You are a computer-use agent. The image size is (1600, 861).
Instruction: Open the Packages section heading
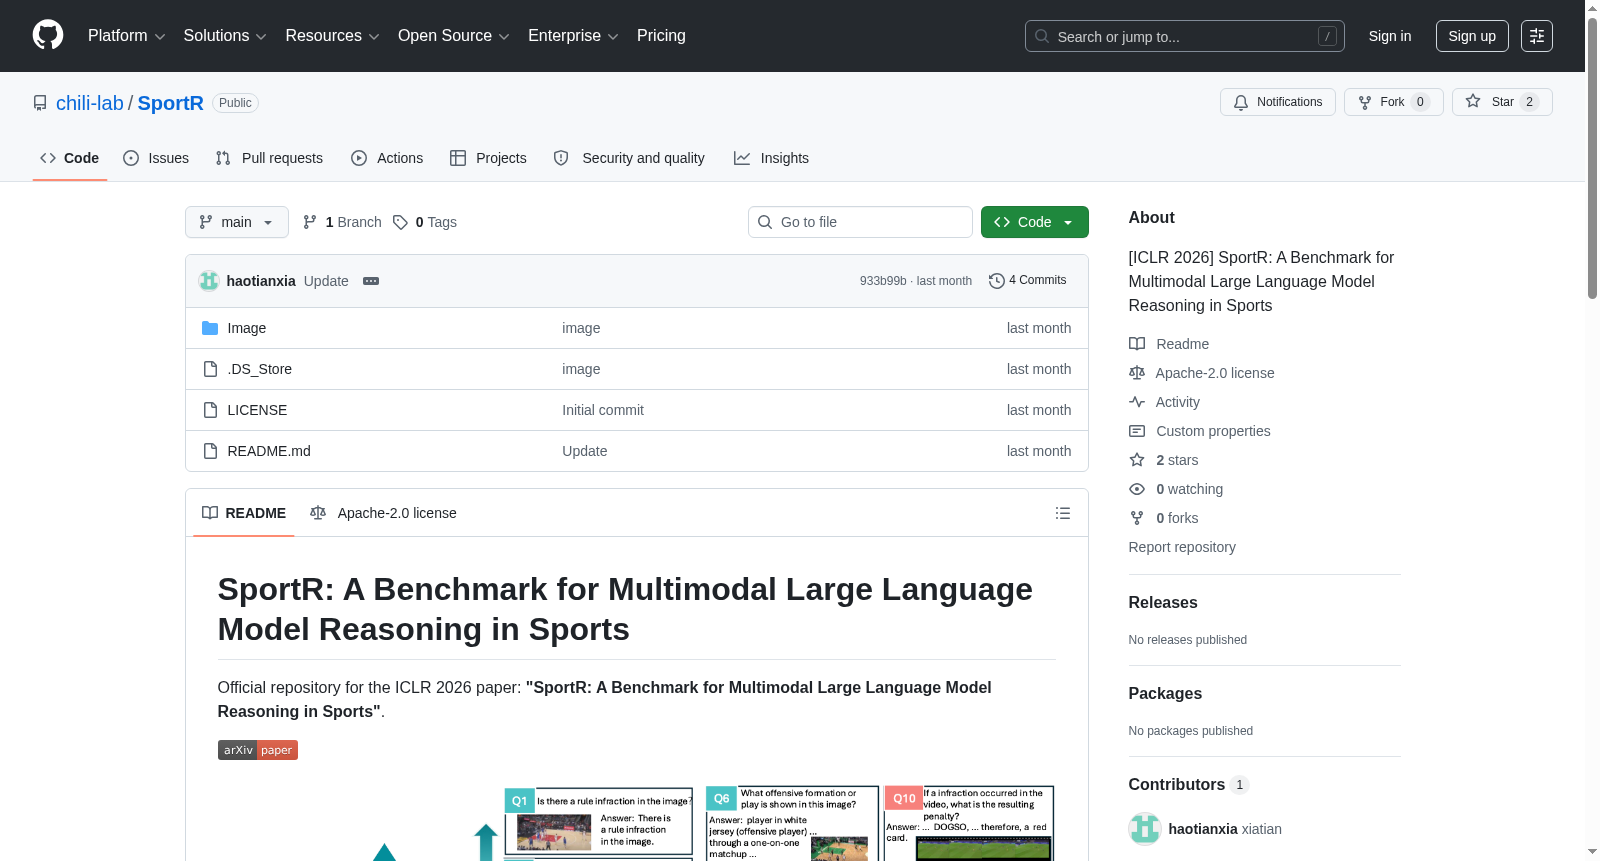point(1165,693)
